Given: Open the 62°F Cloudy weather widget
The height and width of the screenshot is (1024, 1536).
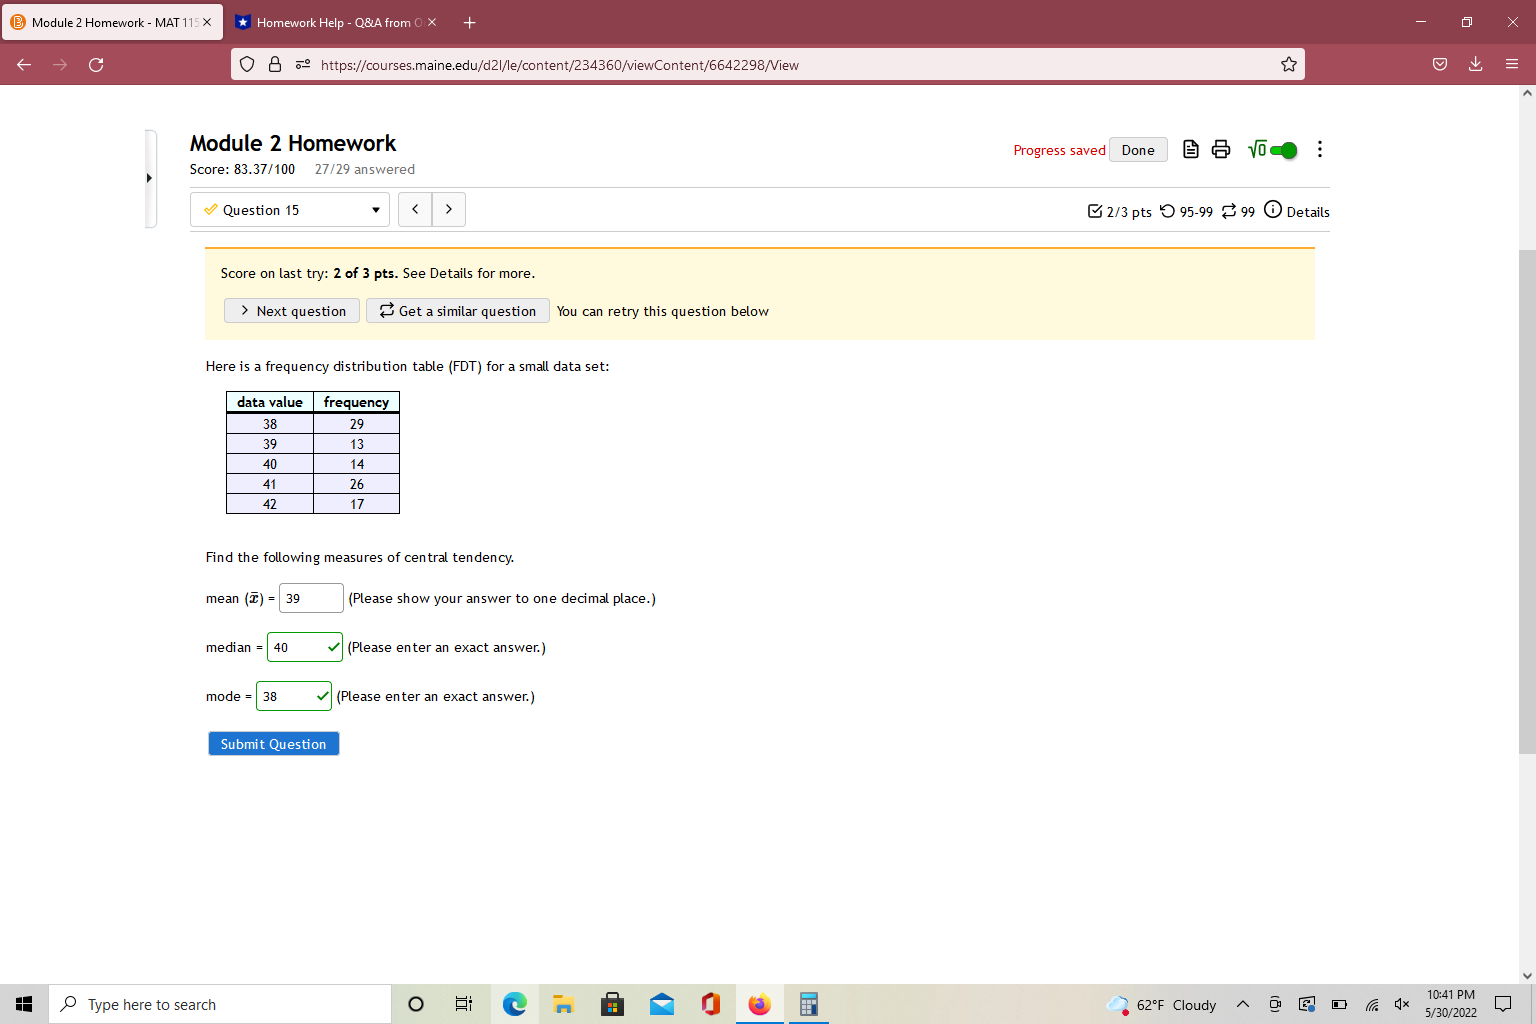Looking at the screenshot, I should [x=1162, y=1004].
